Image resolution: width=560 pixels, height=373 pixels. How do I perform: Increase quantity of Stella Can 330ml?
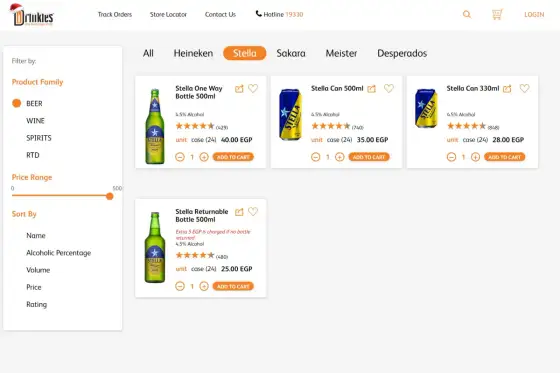coord(475,157)
